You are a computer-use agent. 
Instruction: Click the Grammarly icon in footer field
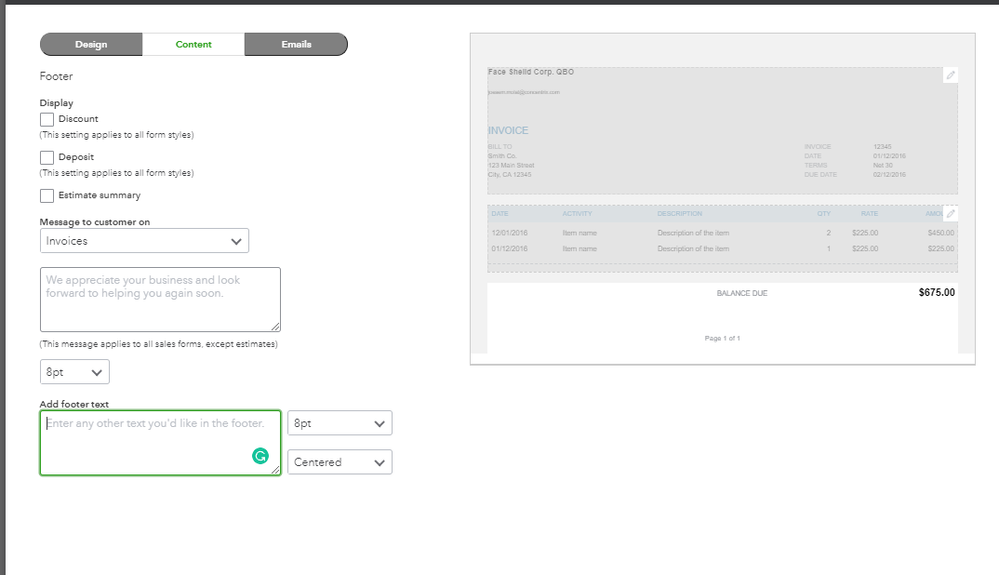click(x=260, y=456)
